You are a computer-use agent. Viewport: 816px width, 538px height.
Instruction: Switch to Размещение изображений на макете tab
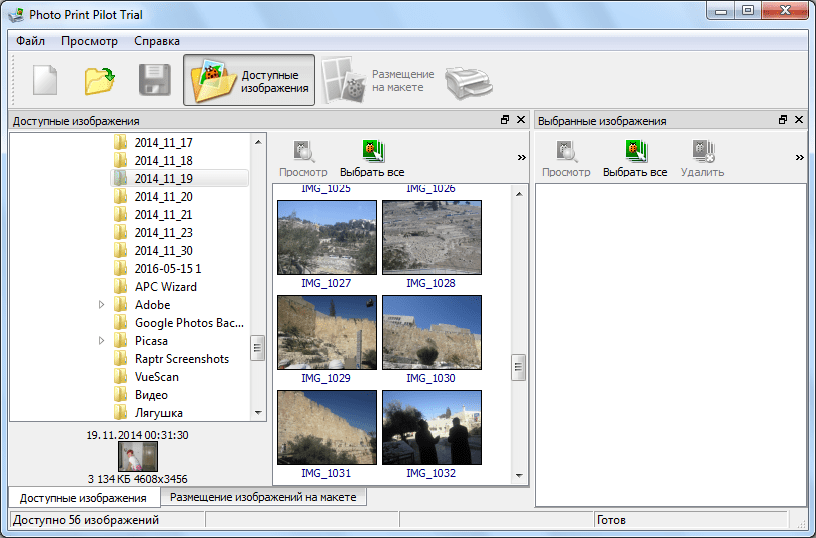pos(264,496)
